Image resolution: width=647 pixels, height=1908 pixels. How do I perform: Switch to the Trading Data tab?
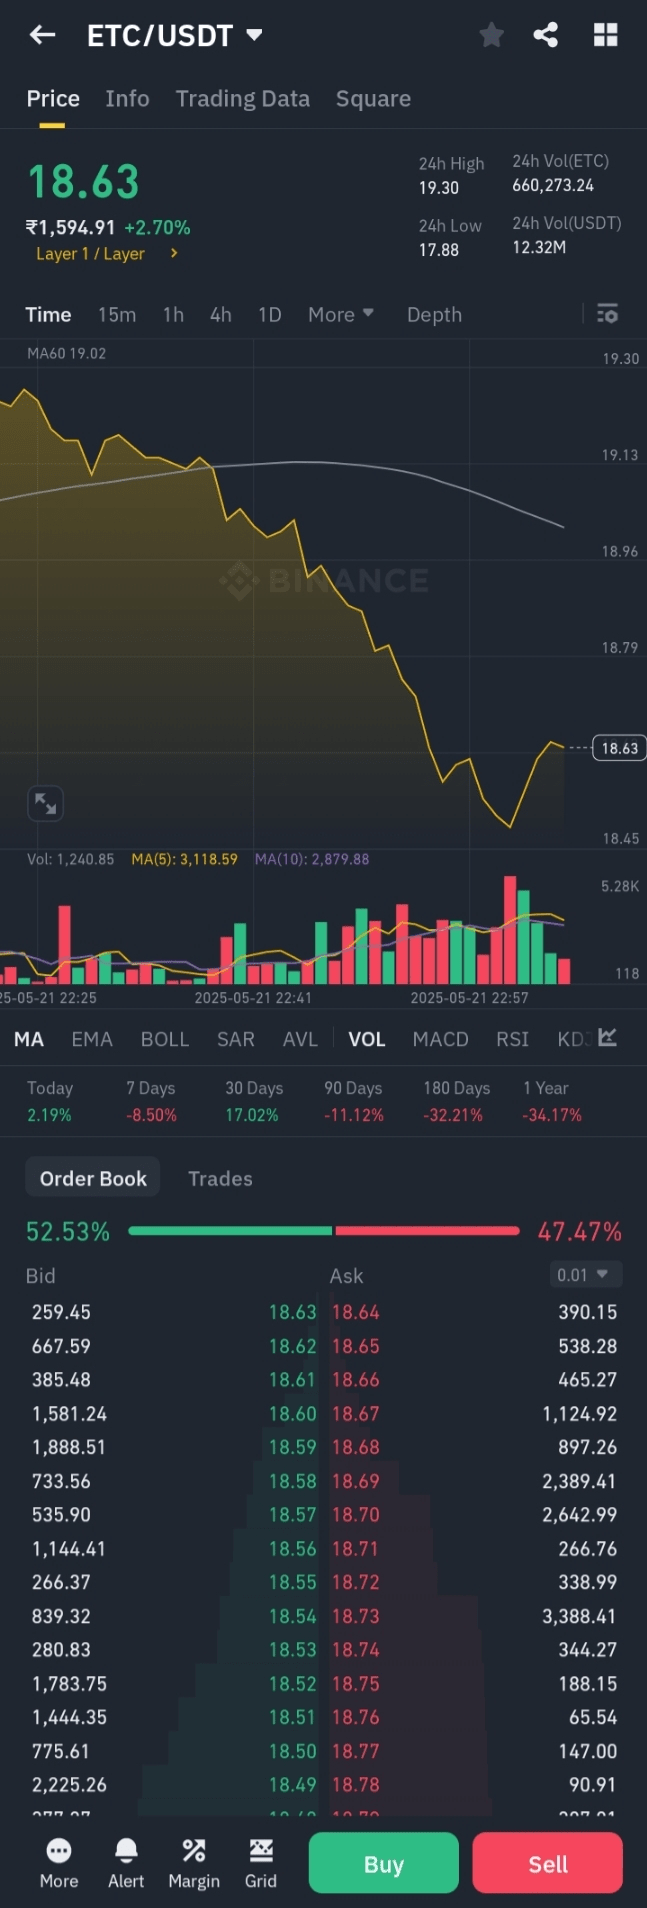[243, 98]
